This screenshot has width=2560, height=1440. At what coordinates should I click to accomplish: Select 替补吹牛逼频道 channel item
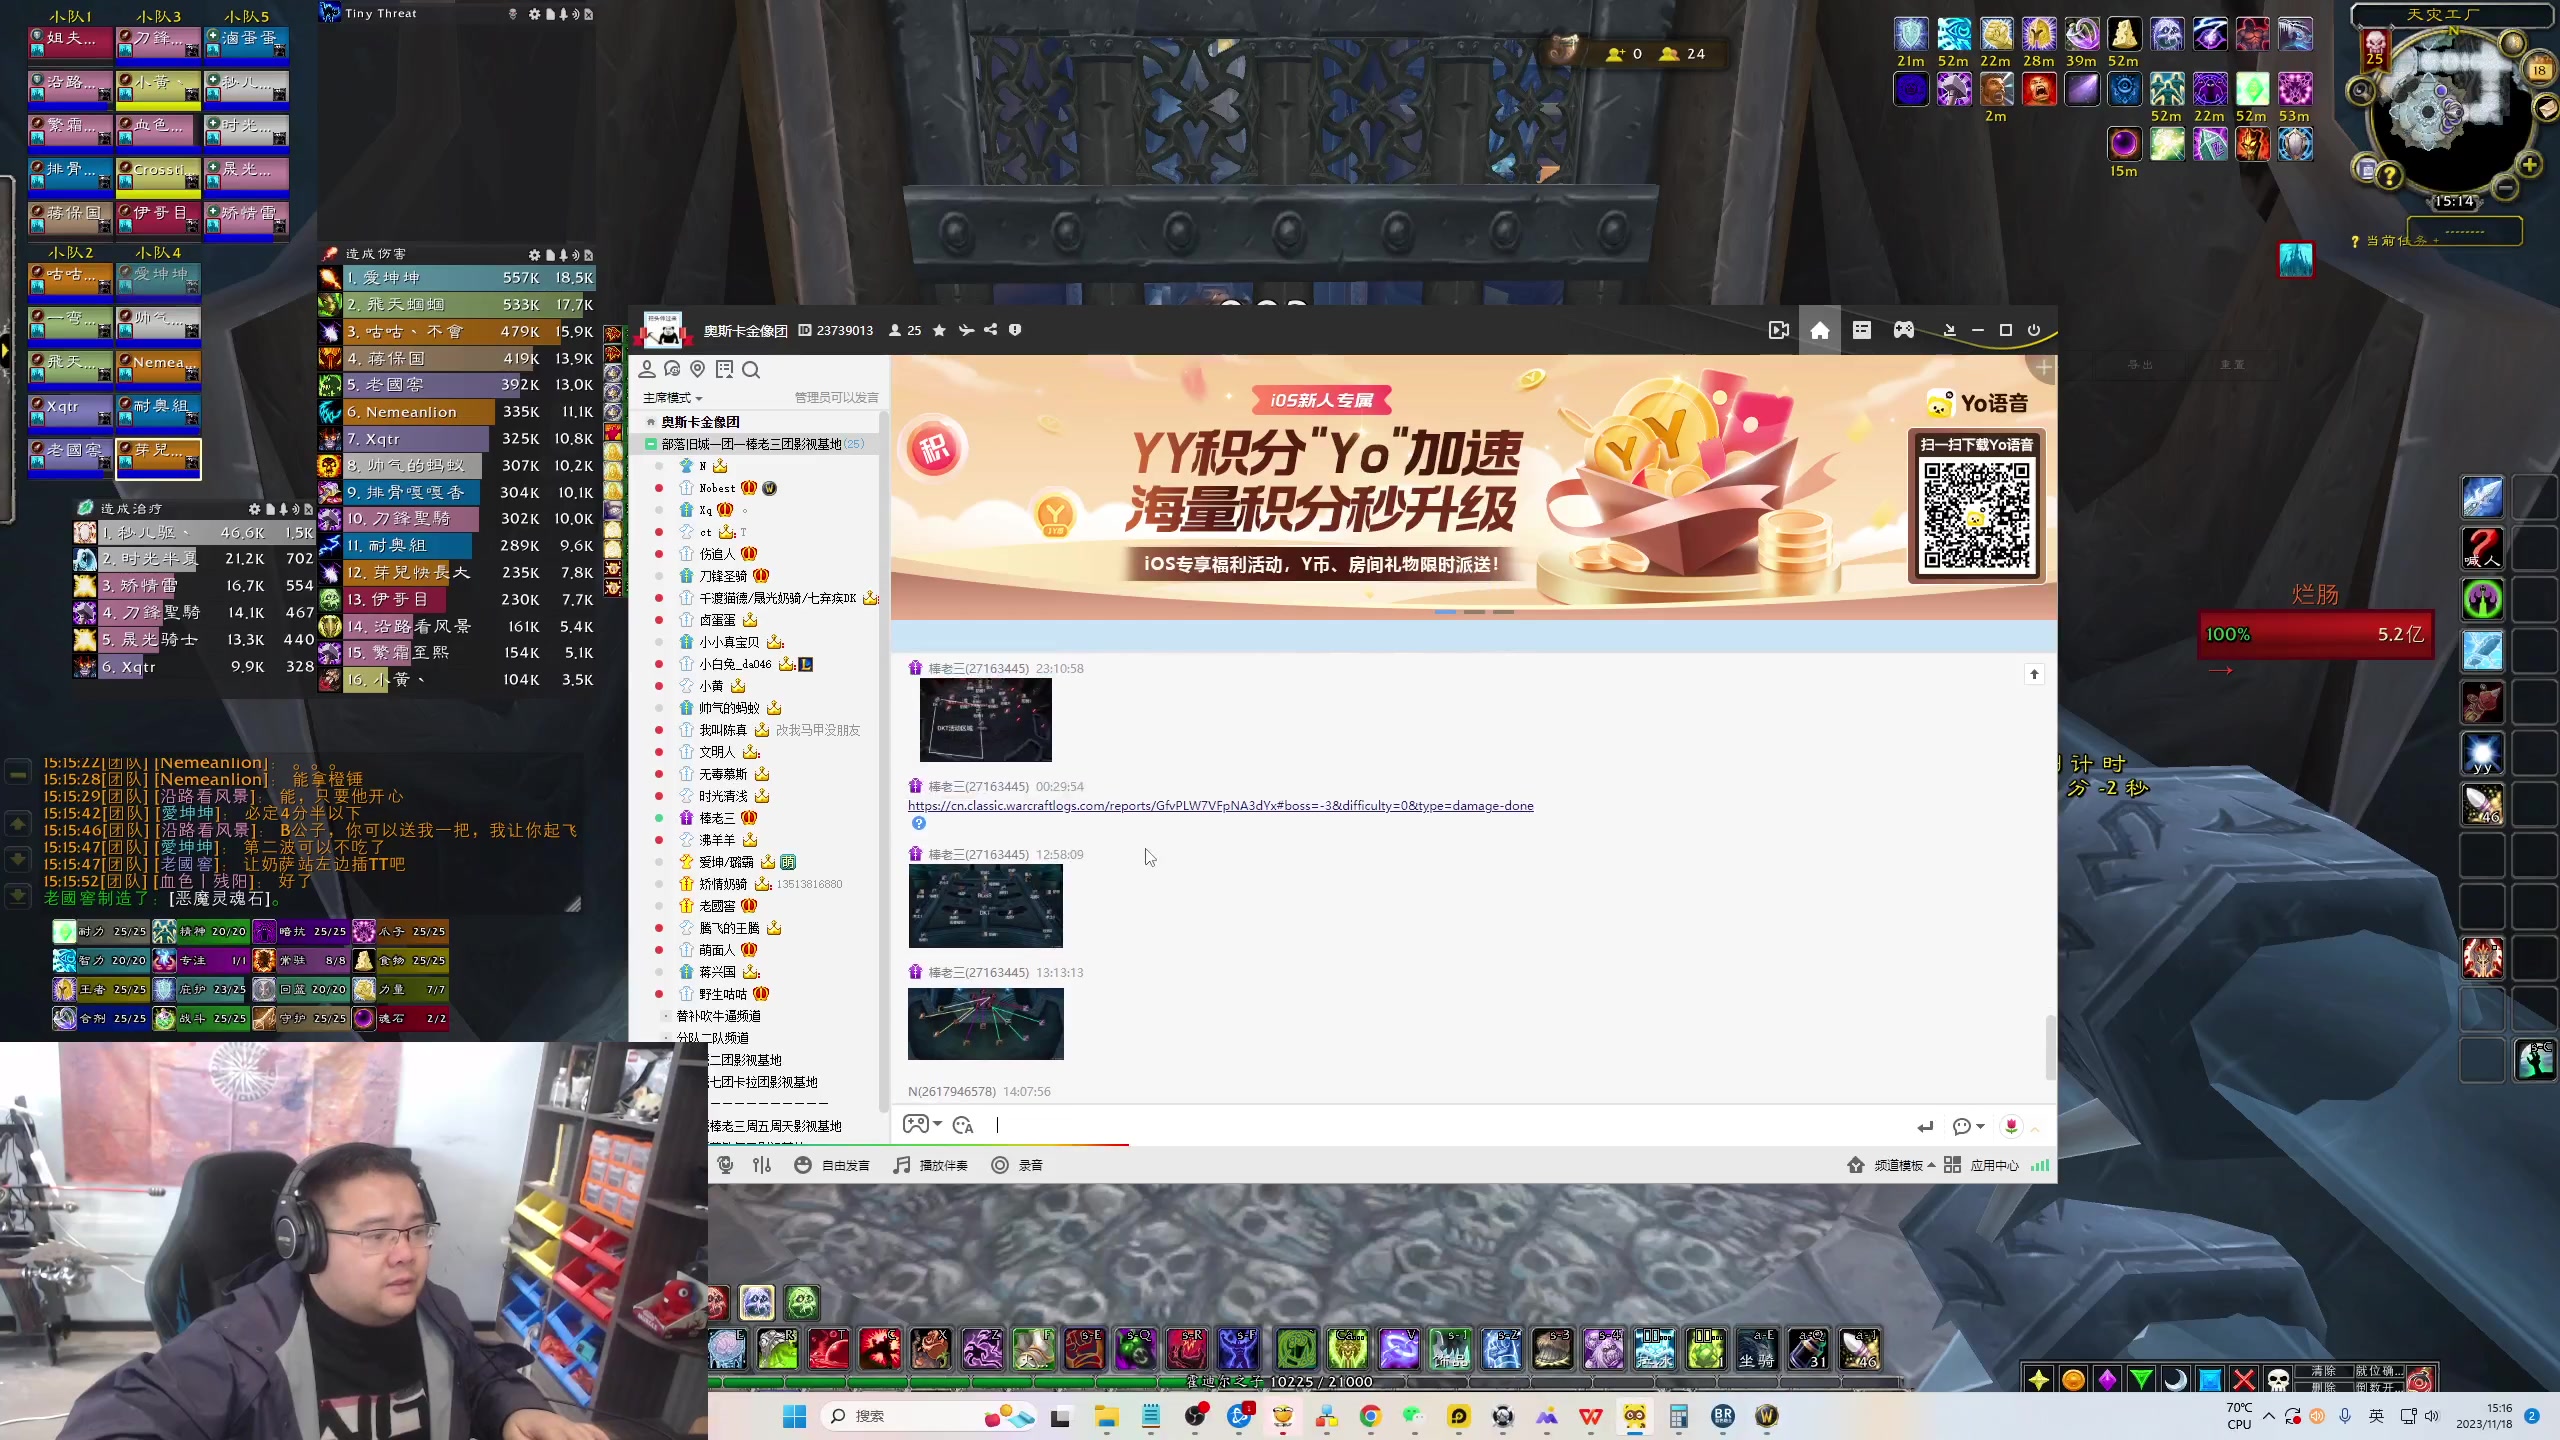tap(718, 1016)
